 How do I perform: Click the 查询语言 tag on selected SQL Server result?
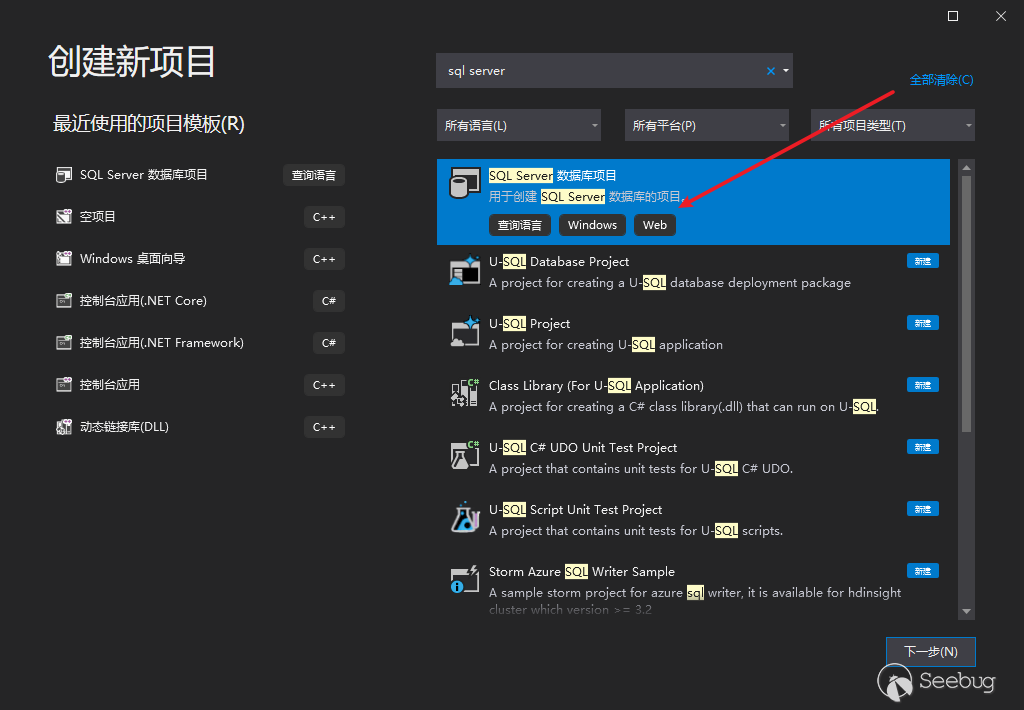(520, 225)
